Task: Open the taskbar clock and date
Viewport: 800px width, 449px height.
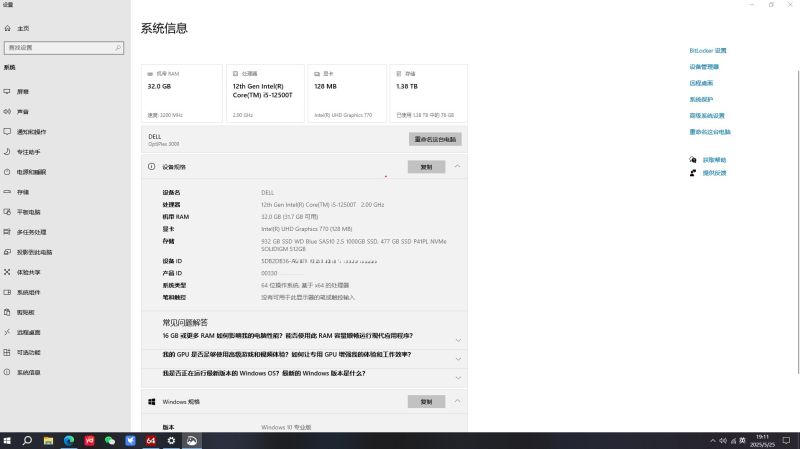Action: pyautogui.click(x=762, y=440)
